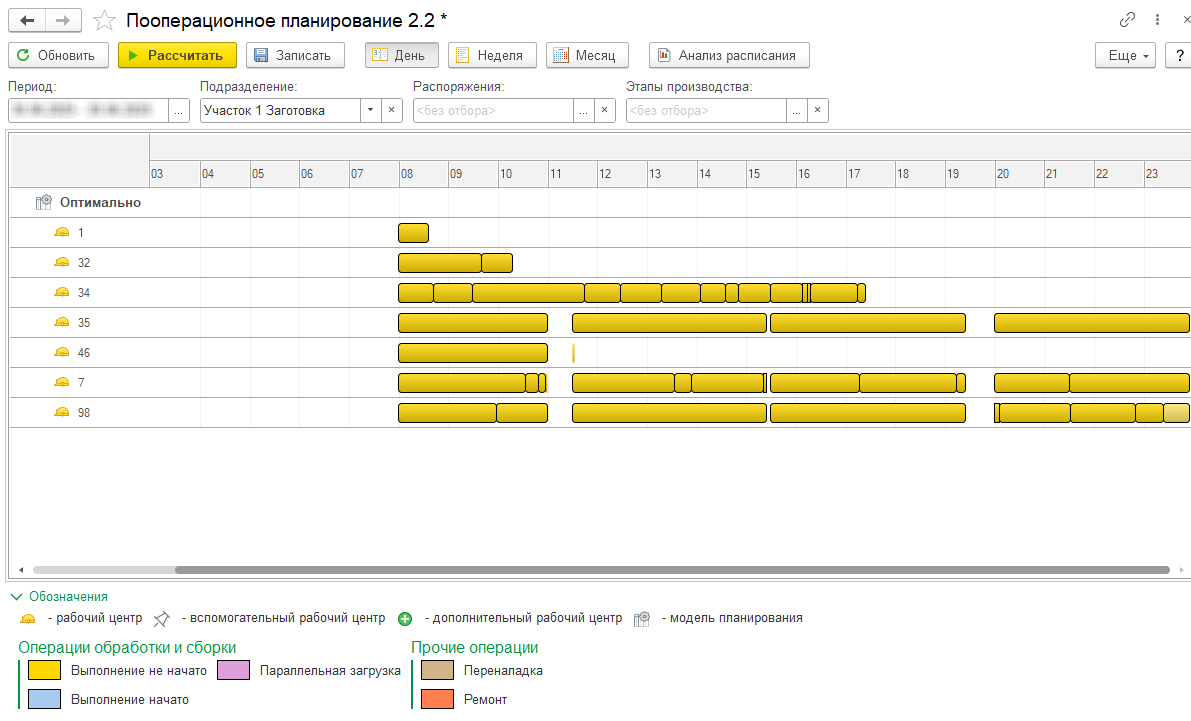Image resolution: width=1191 pixels, height=721 pixels.
Task: Clear the Подразделение field with the x button
Action: coord(391,110)
